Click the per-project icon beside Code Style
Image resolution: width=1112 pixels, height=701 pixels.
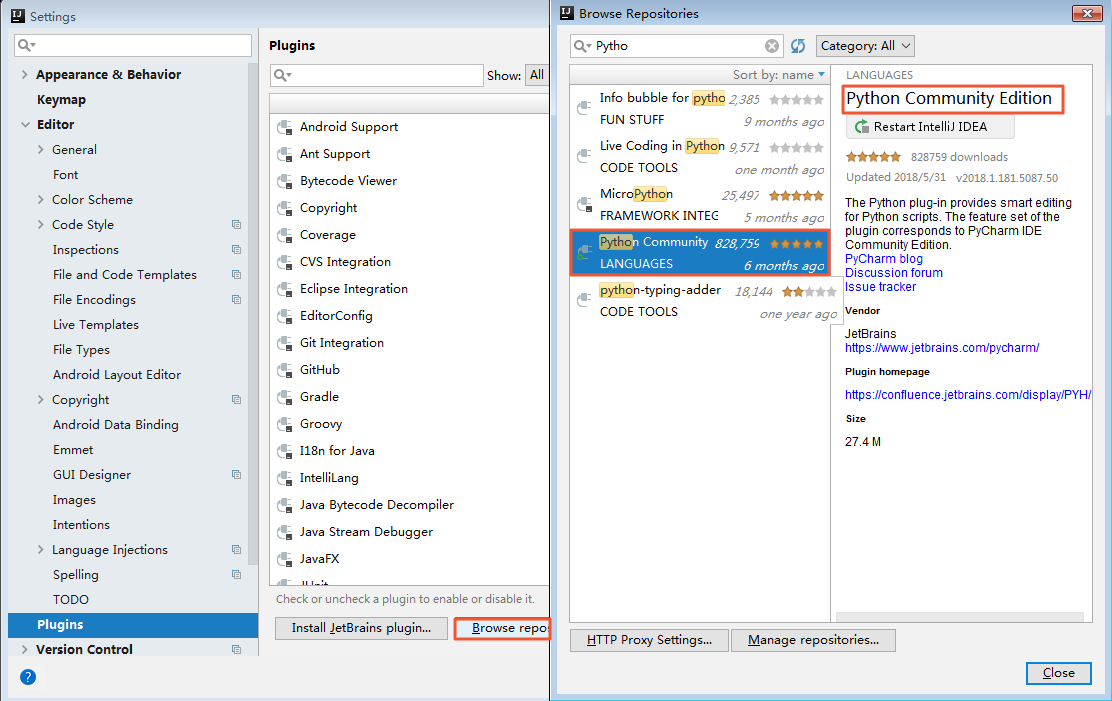click(236, 225)
